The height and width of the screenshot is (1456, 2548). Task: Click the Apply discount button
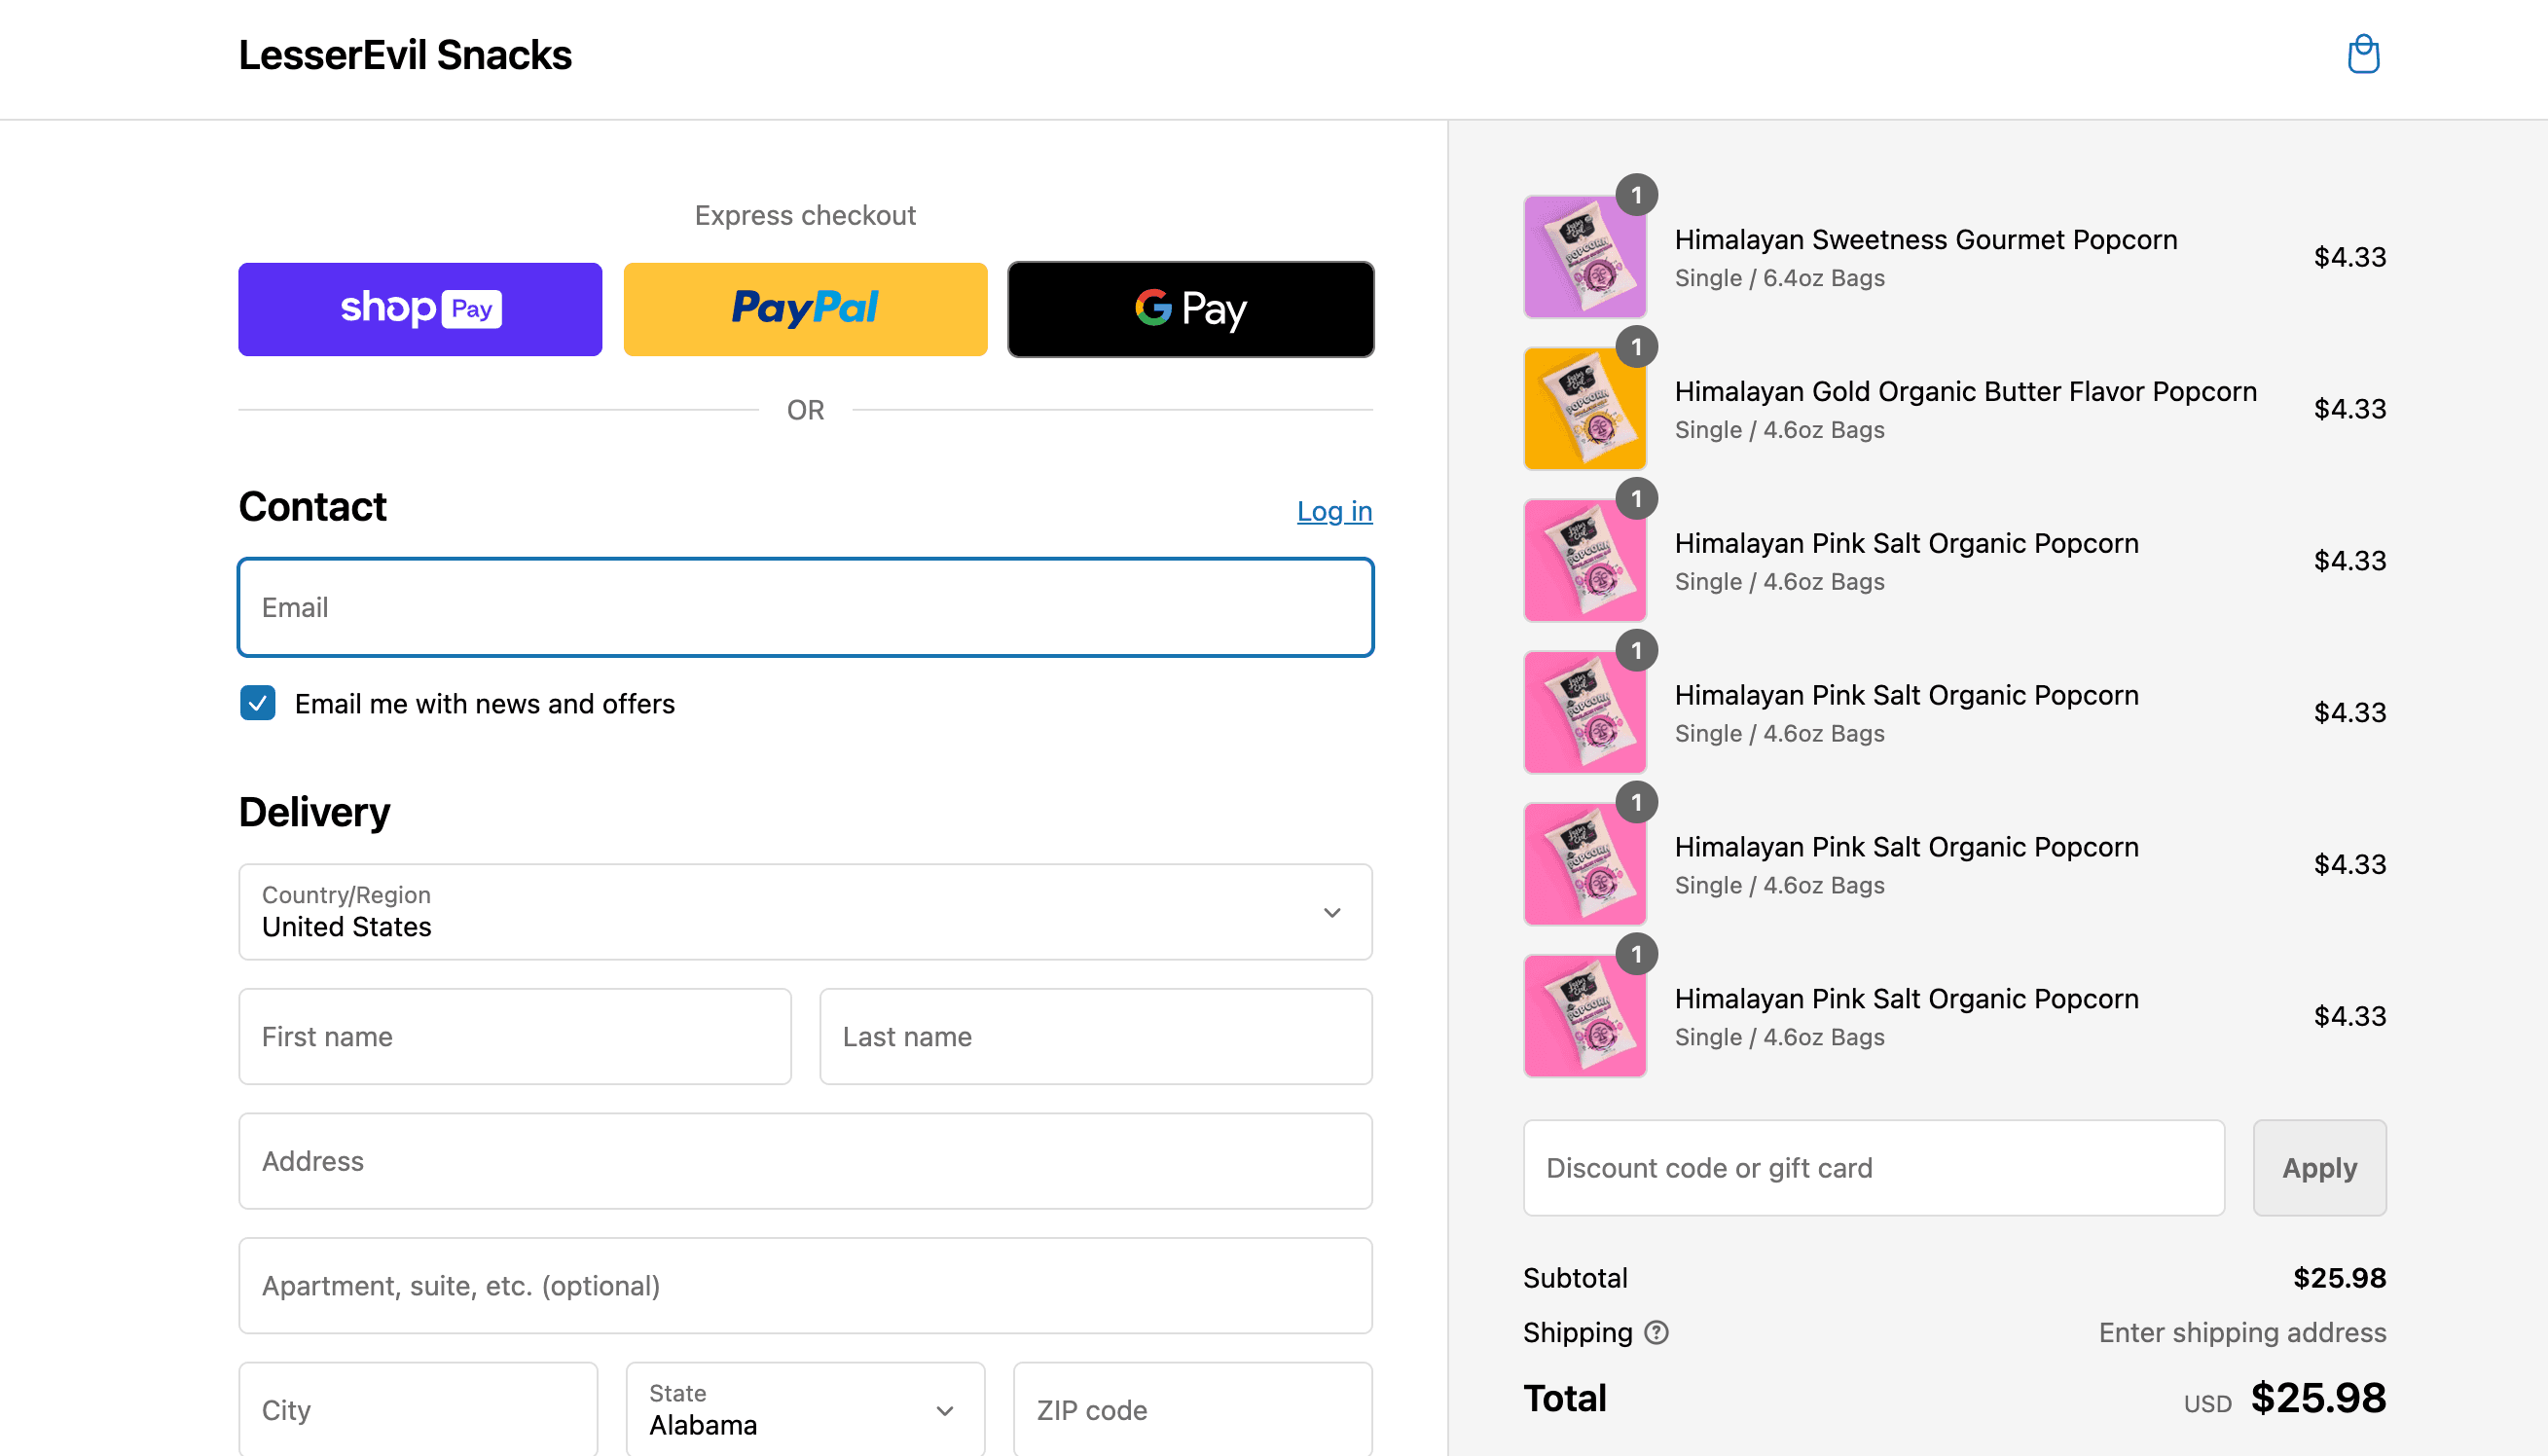pos(2319,1168)
